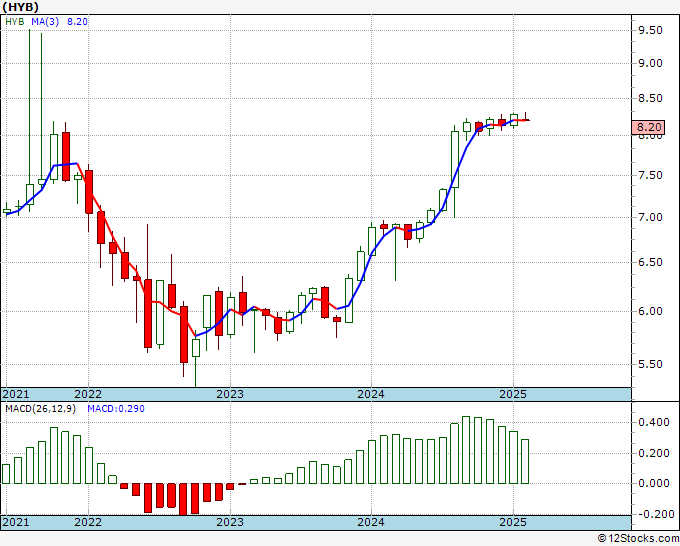The height and width of the screenshot is (546, 680).
Task: Click 2023 on the MACD panel time axis
Action: click(230, 522)
